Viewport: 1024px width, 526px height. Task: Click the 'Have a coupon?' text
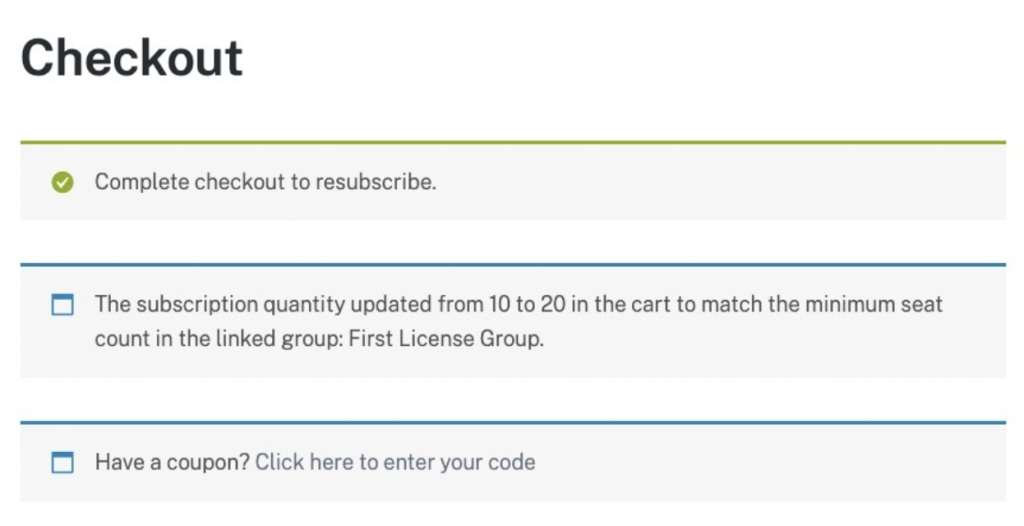coord(172,462)
